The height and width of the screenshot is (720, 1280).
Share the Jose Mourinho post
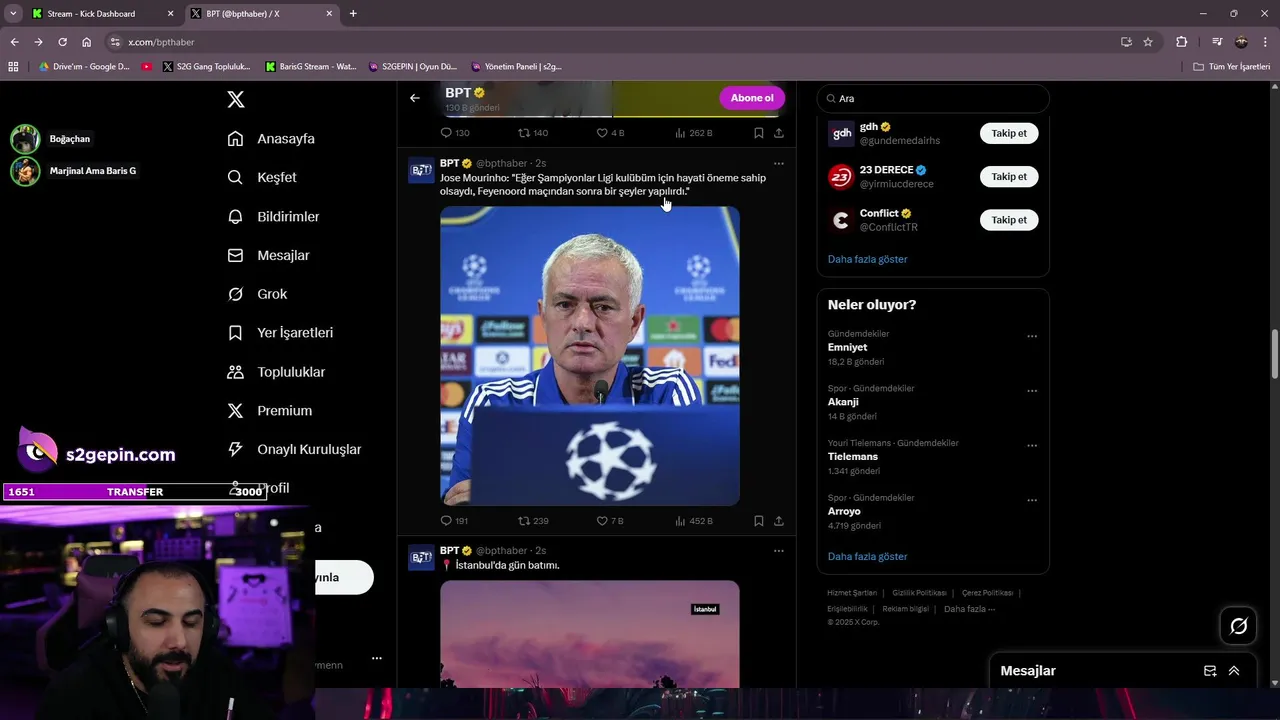(779, 521)
